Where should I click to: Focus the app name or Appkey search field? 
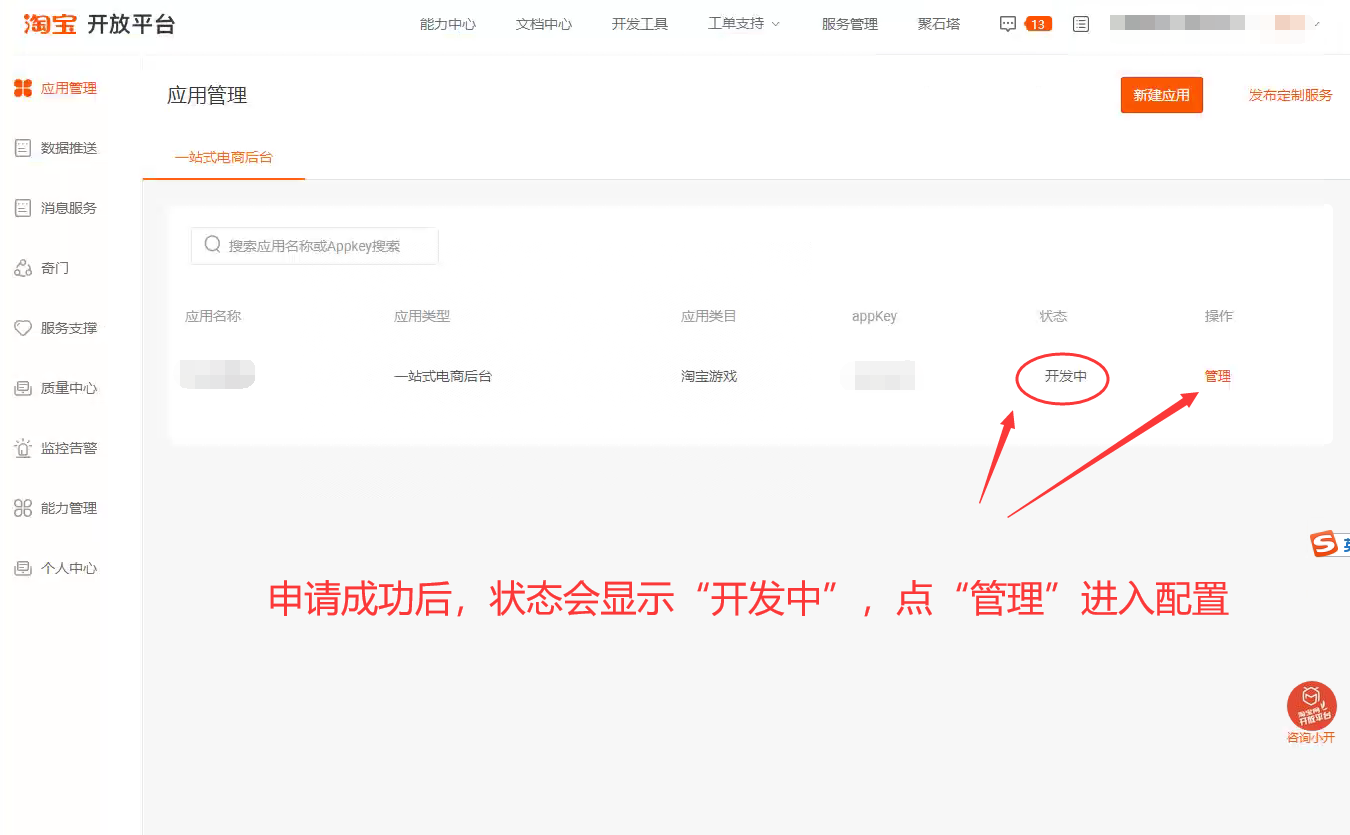click(x=315, y=245)
